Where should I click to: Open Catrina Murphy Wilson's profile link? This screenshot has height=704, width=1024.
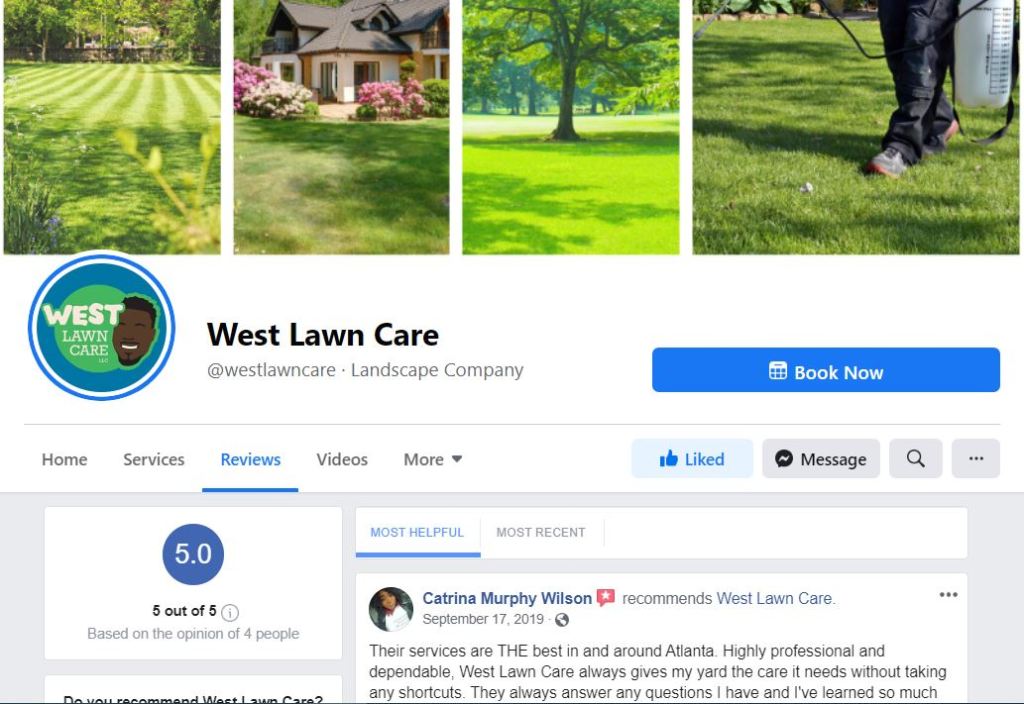point(507,598)
